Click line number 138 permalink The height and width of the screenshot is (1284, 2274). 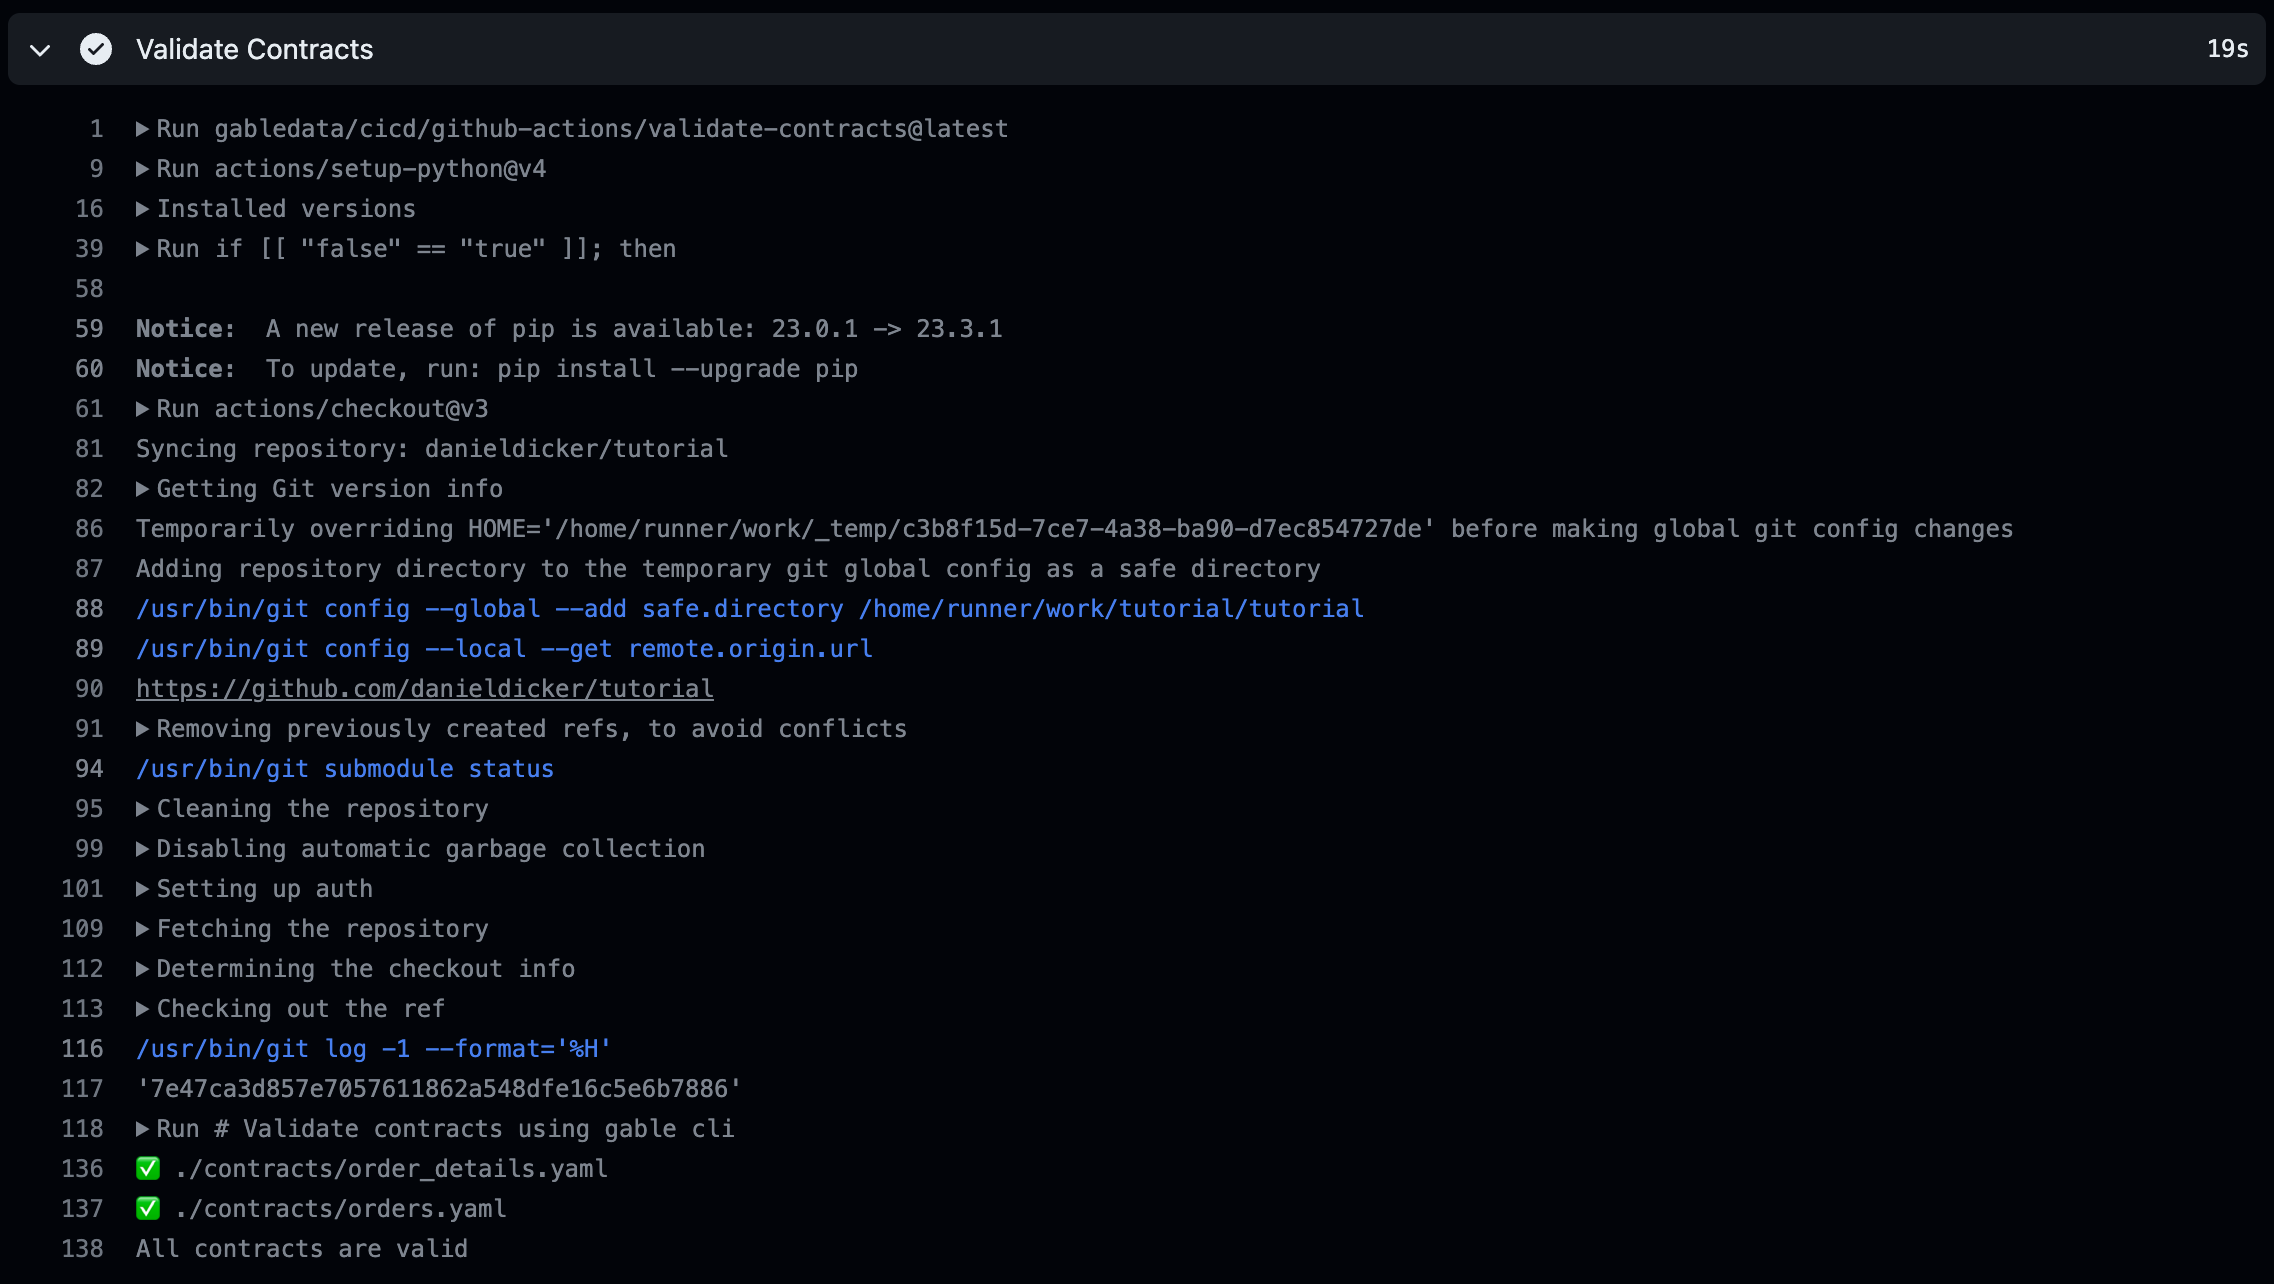click(x=82, y=1249)
